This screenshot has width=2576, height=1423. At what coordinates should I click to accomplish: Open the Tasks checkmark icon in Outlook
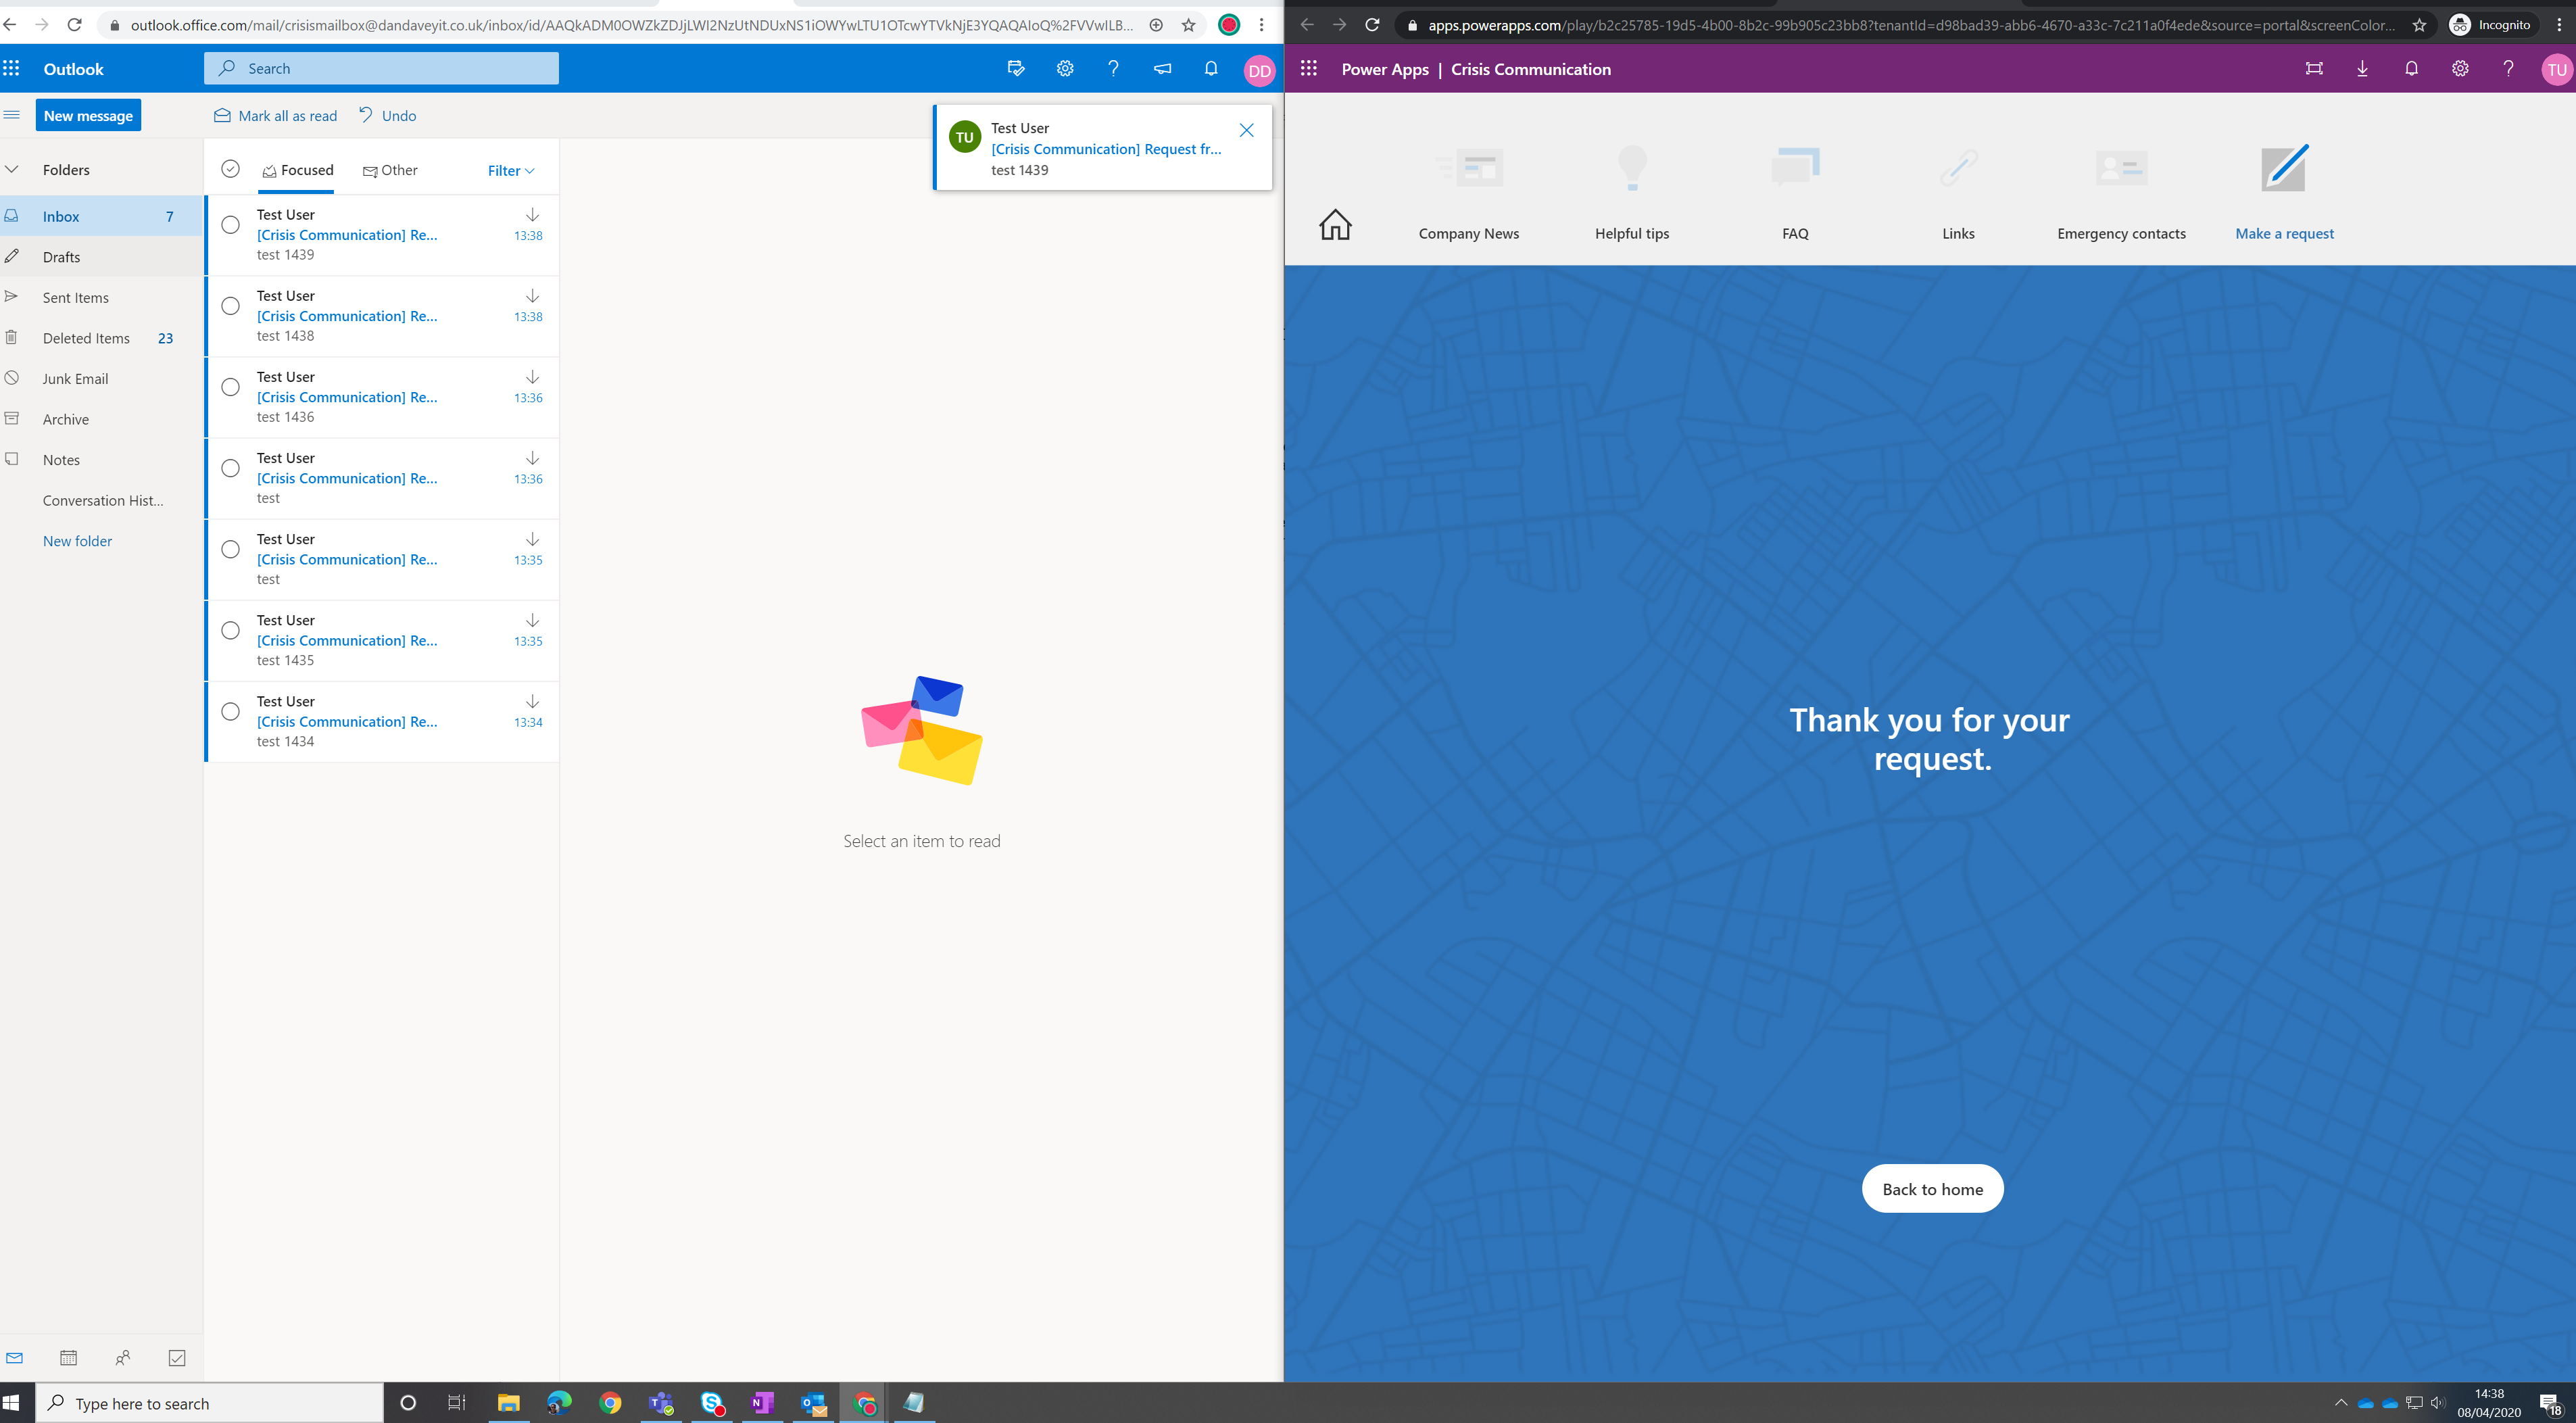[177, 1357]
